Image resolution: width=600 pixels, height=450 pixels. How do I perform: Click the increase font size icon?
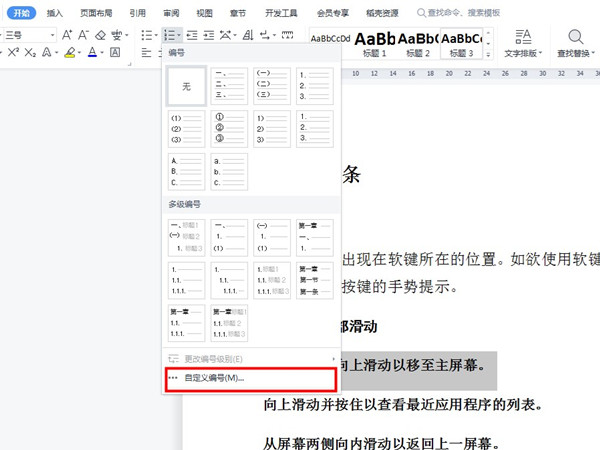pos(69,34)
